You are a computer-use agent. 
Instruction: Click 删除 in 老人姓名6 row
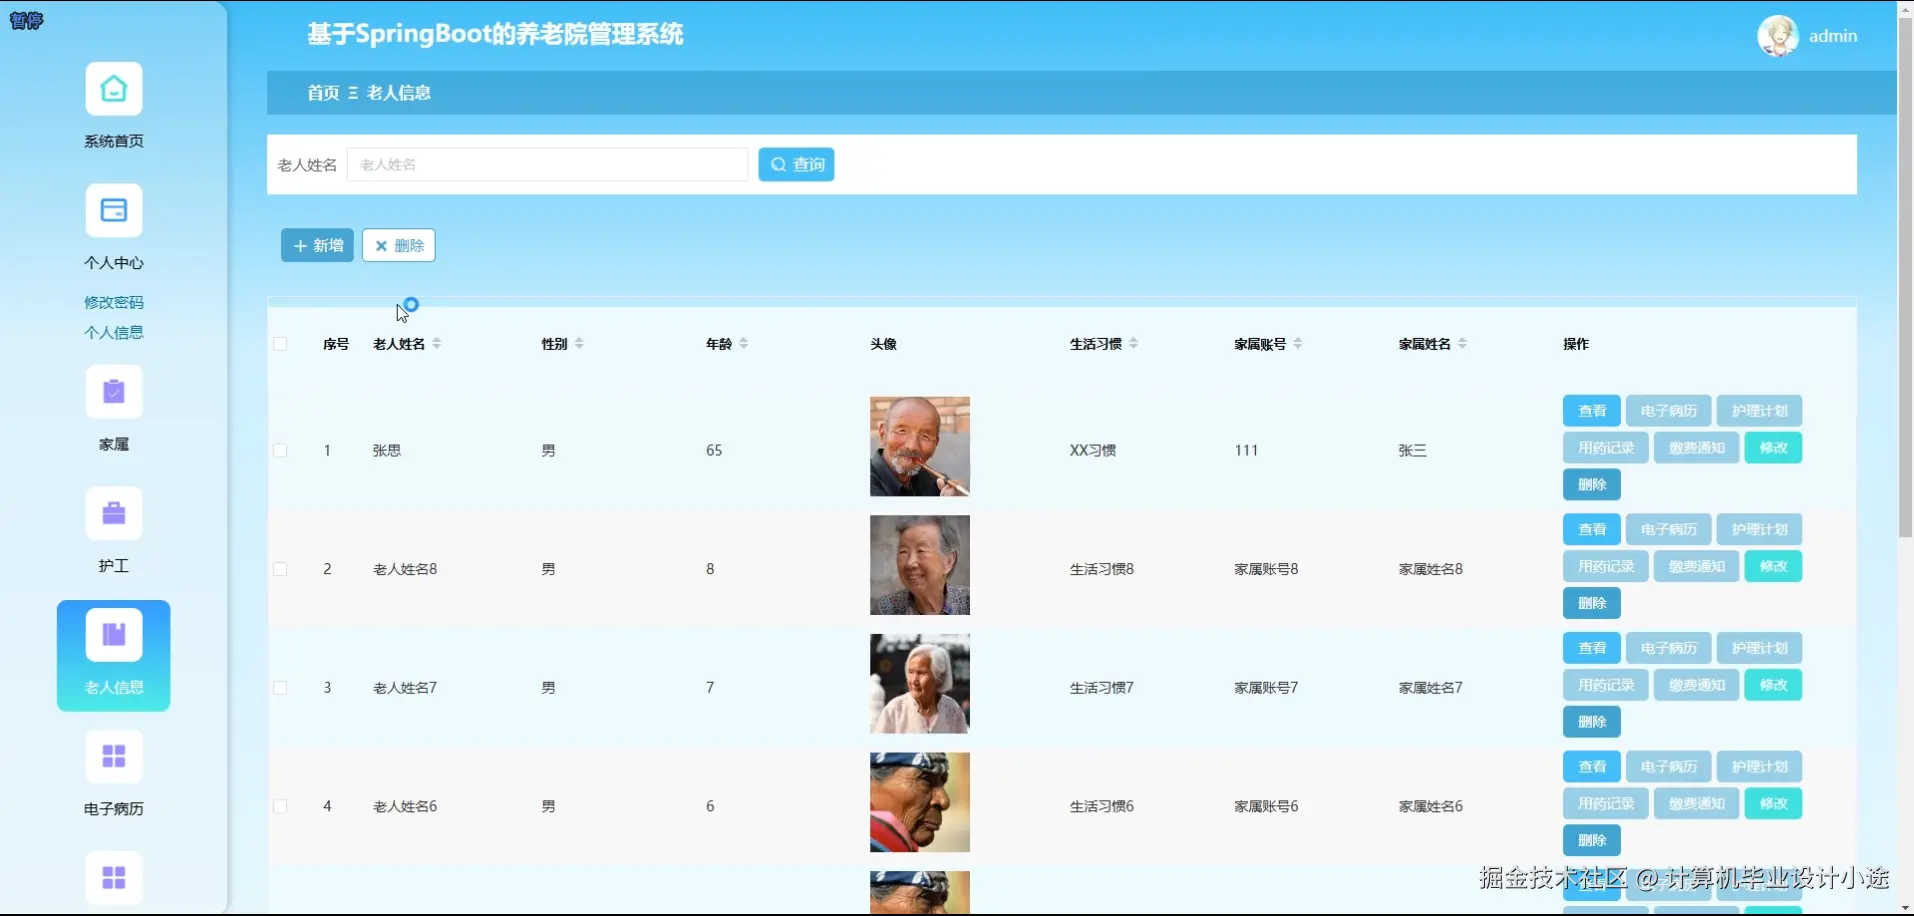(1591, 840)
